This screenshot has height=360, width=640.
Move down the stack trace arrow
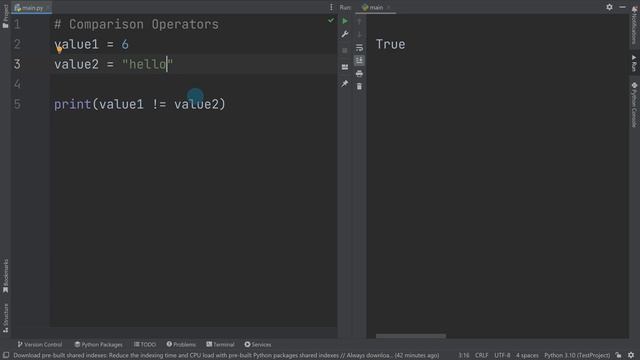(x=359, y=34)
